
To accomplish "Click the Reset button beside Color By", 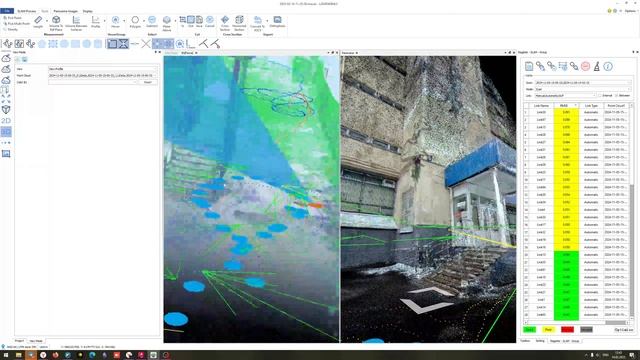I will click(148, 82).
